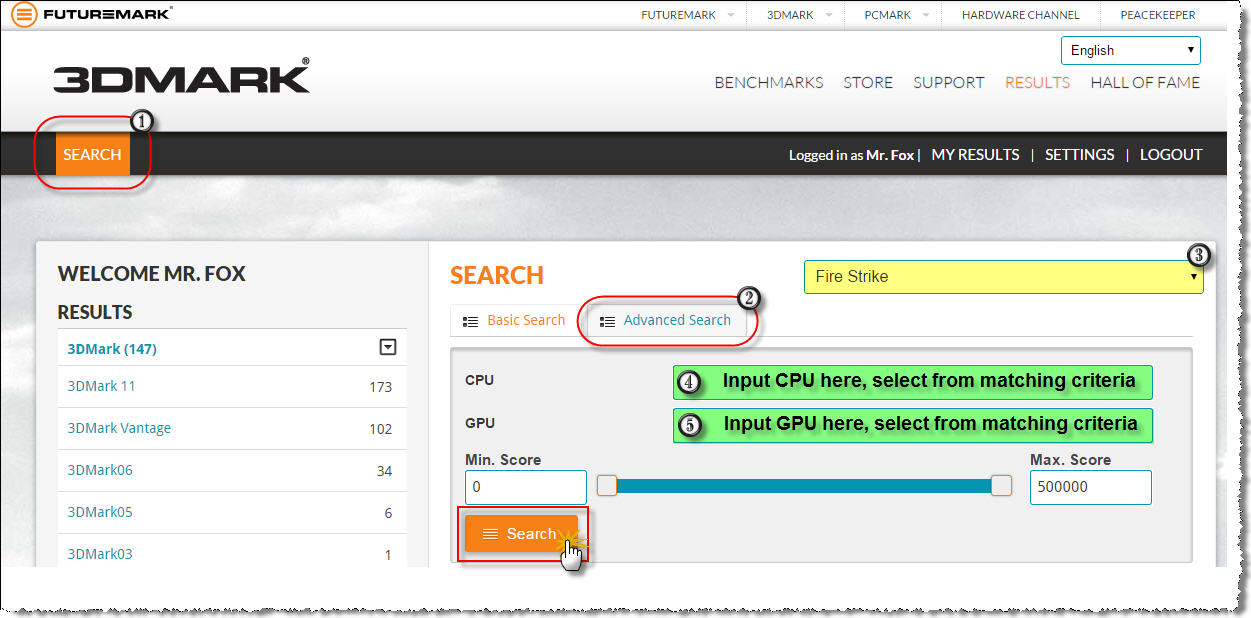The height and width of the screenshot is (618, 1251).
Task: Open the 3DMark06 results
Action: pyautogui.click(x=100, y=470)
